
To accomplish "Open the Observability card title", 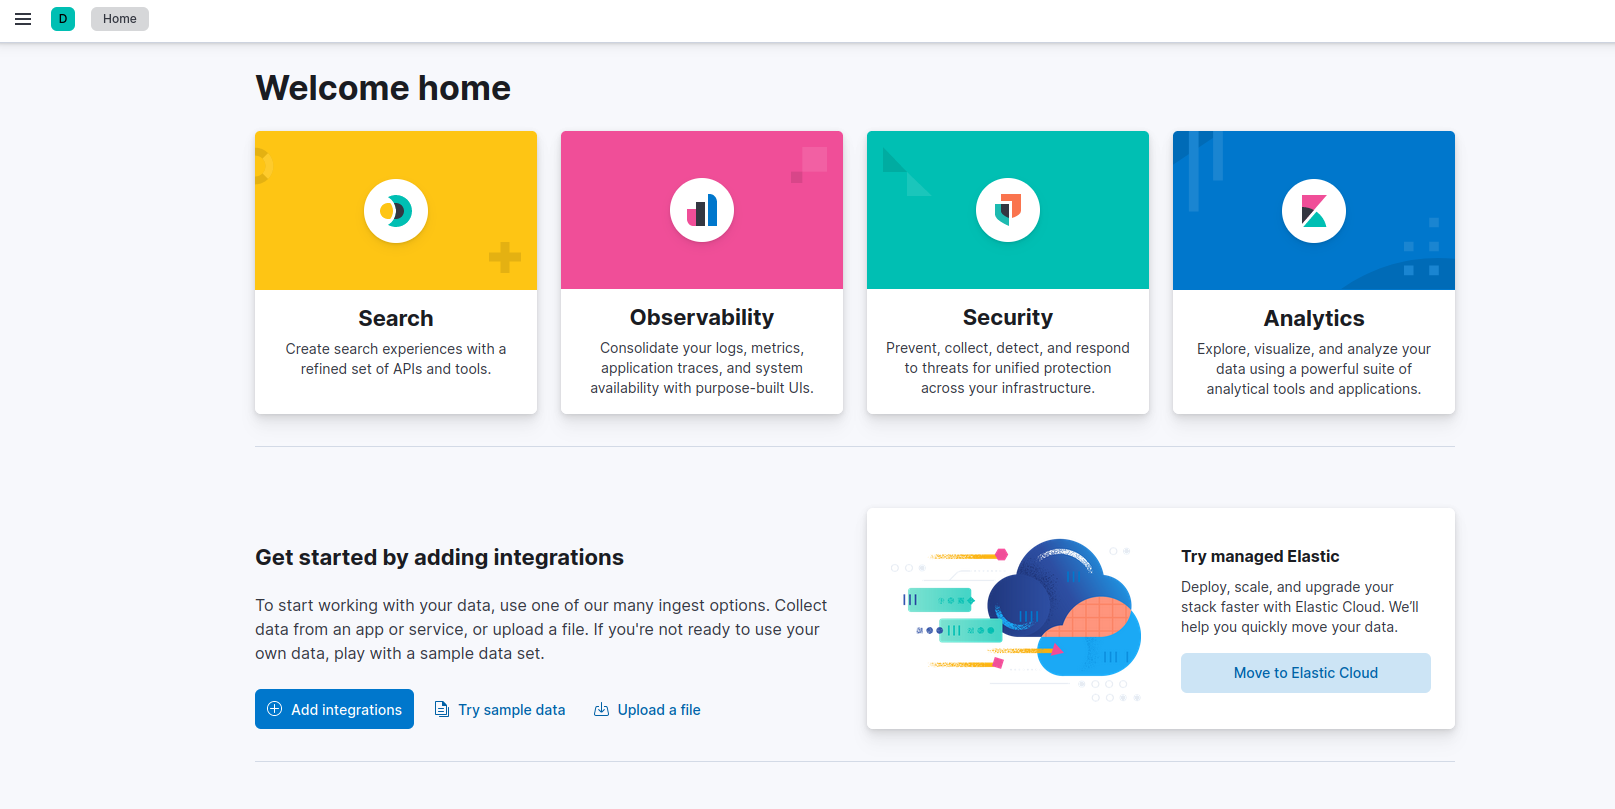I will (702, 317).
